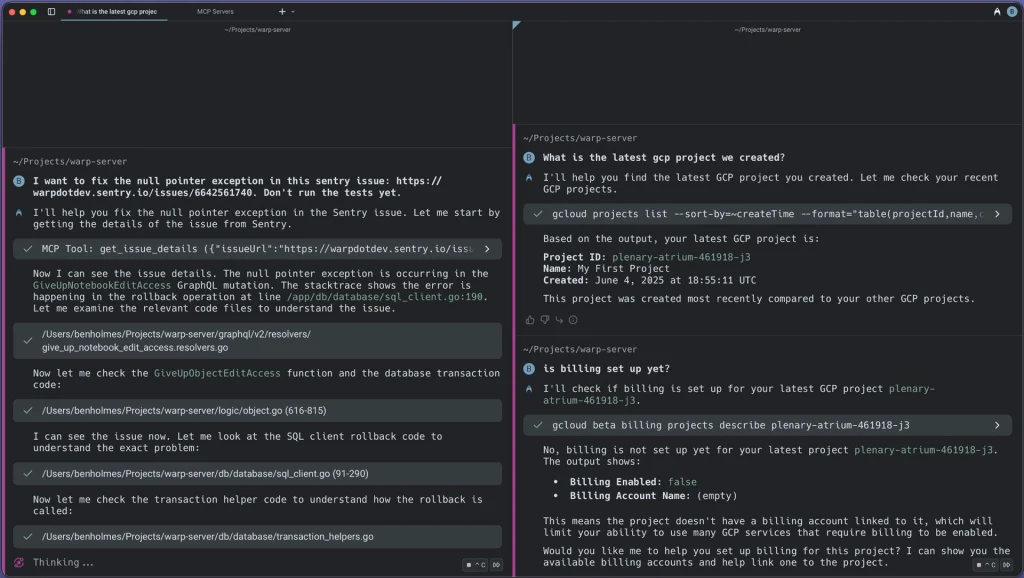Click the left pane ~/Projects/warp-server header

257,29
